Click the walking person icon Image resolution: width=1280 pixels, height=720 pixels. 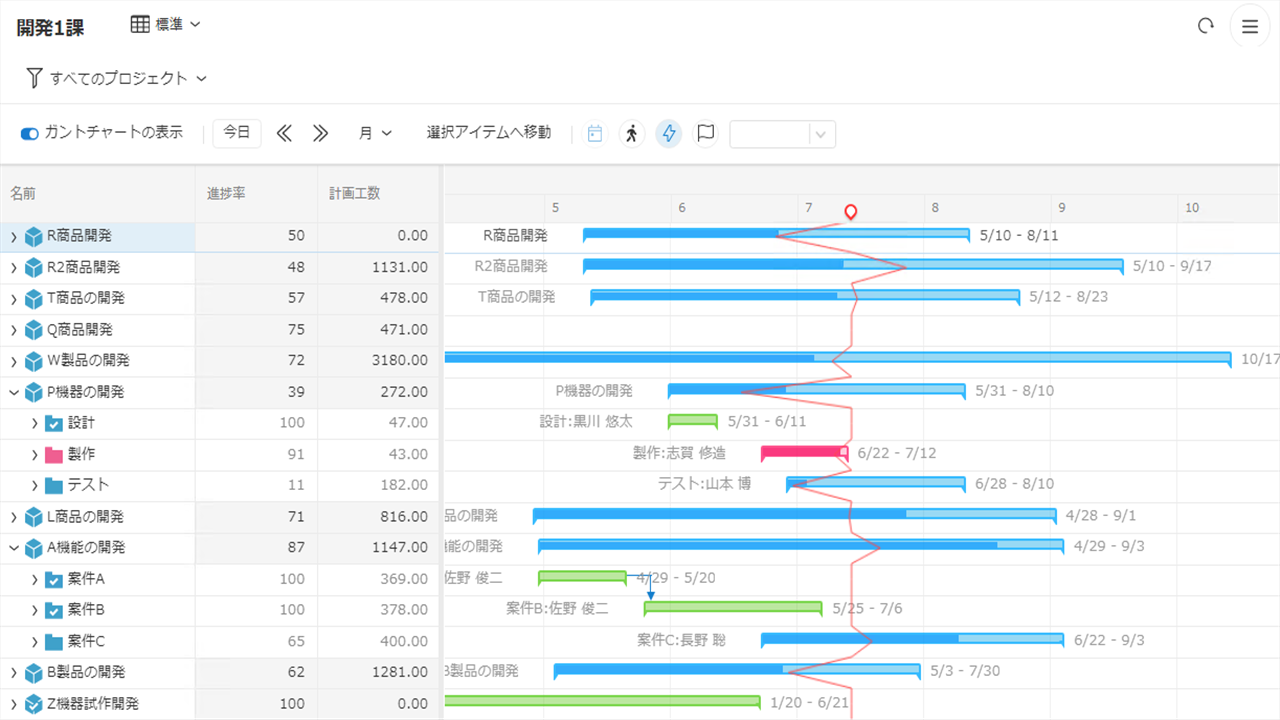(x=631, y=133)
